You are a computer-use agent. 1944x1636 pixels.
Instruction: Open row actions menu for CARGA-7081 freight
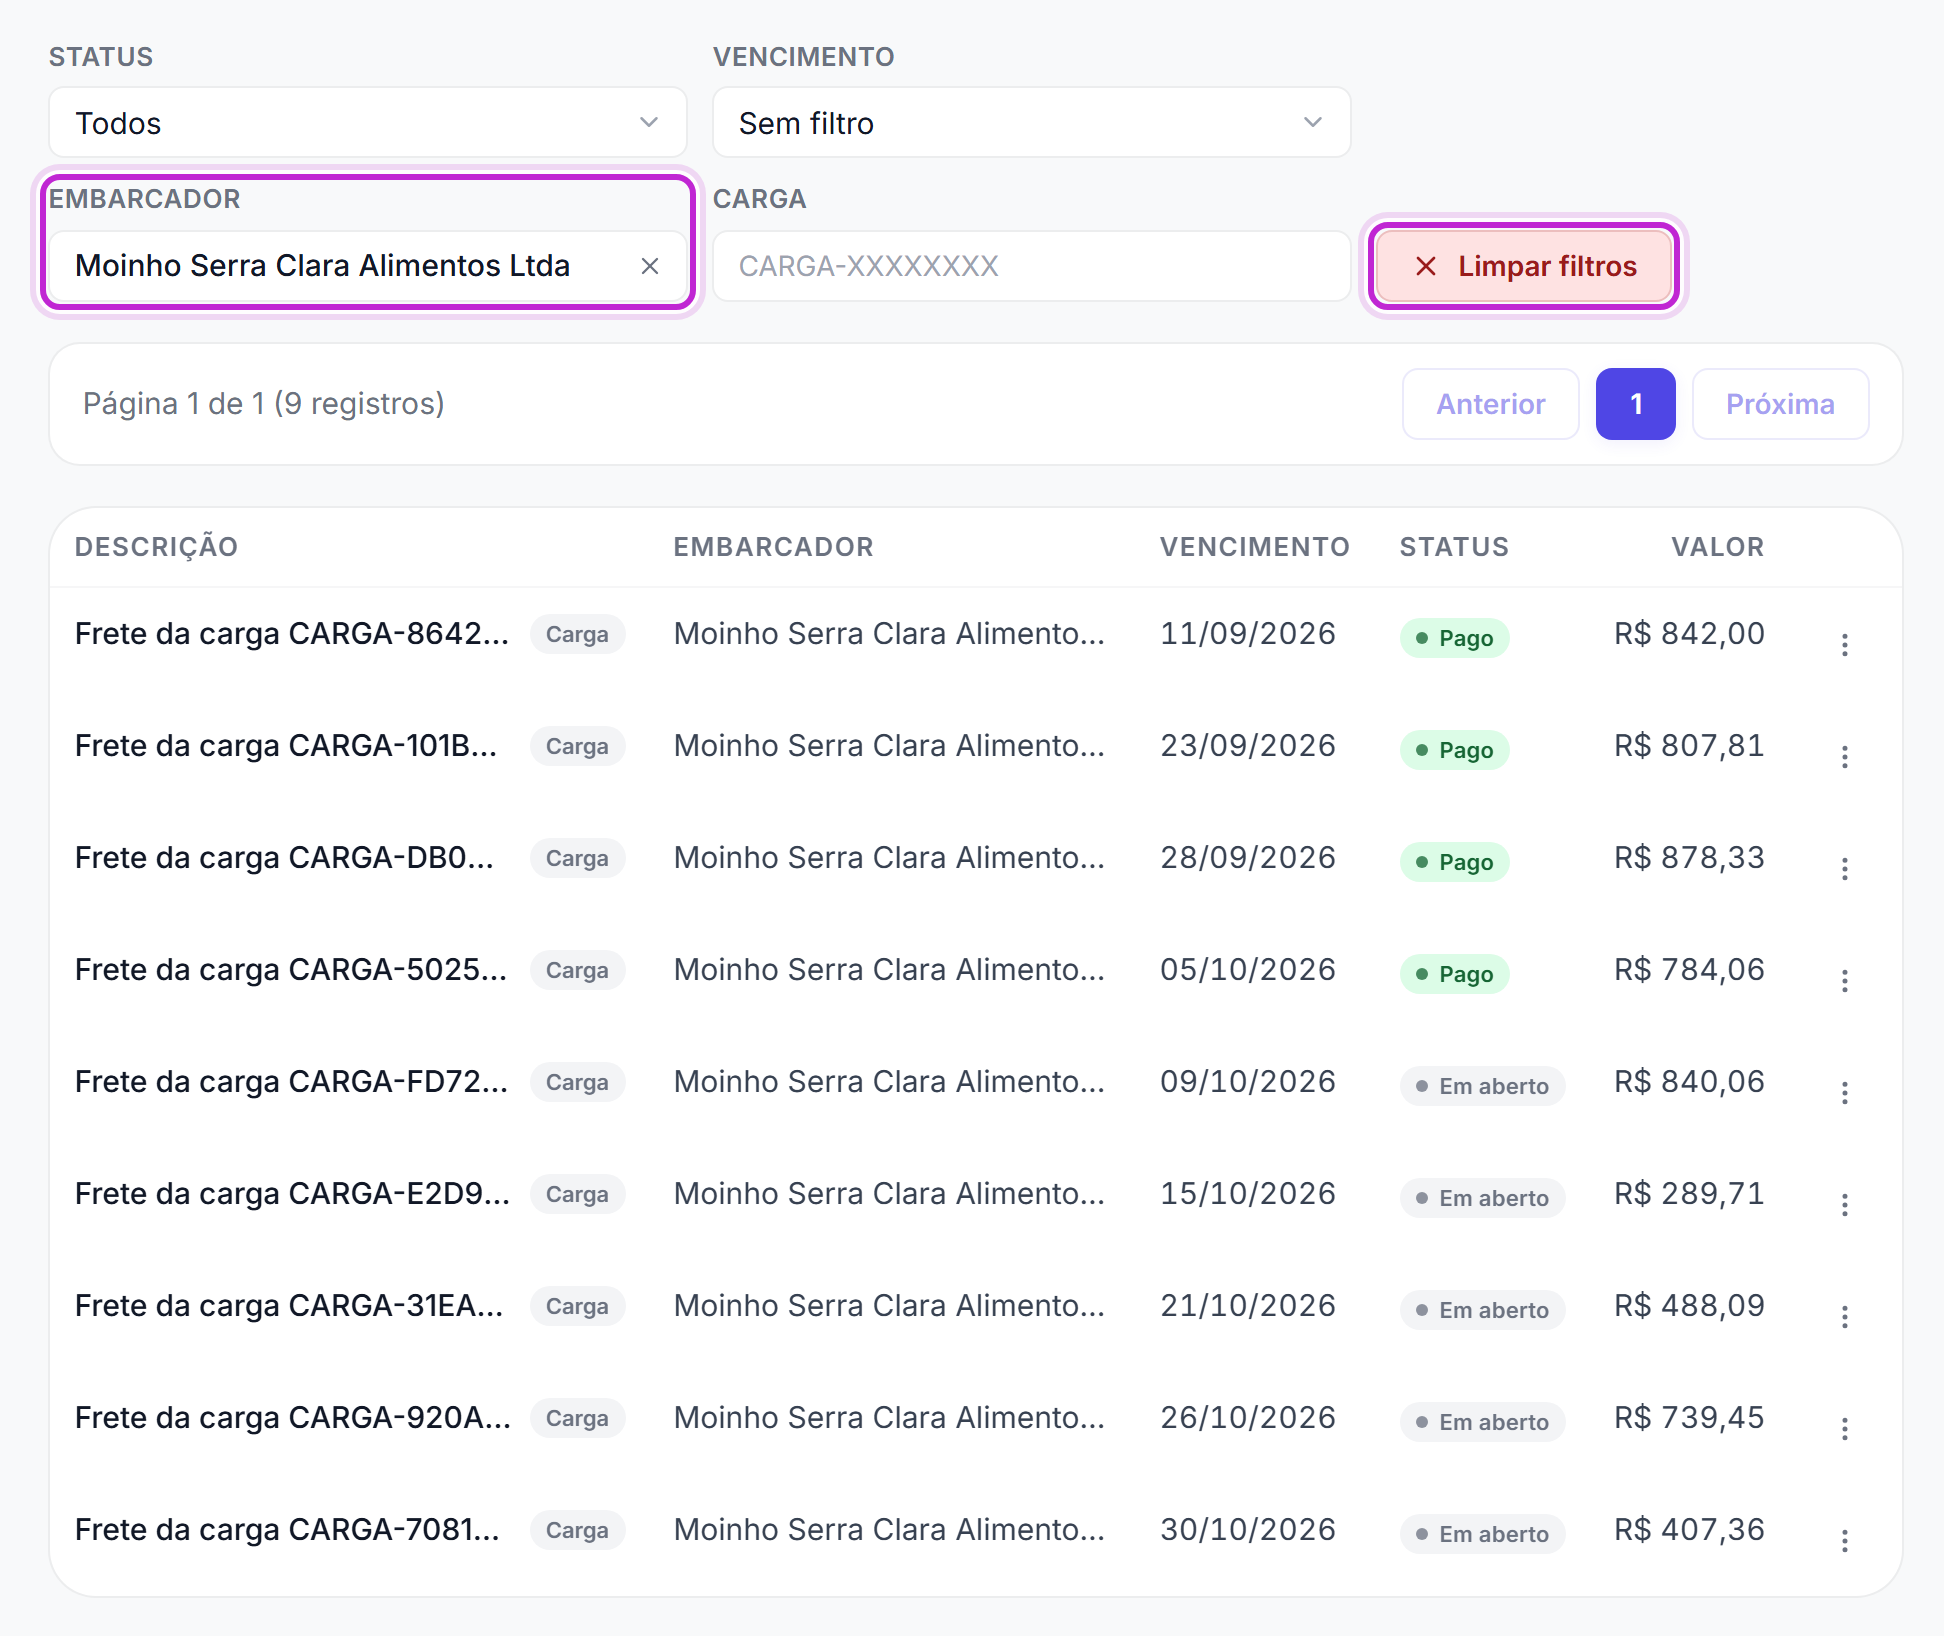1845,1540
